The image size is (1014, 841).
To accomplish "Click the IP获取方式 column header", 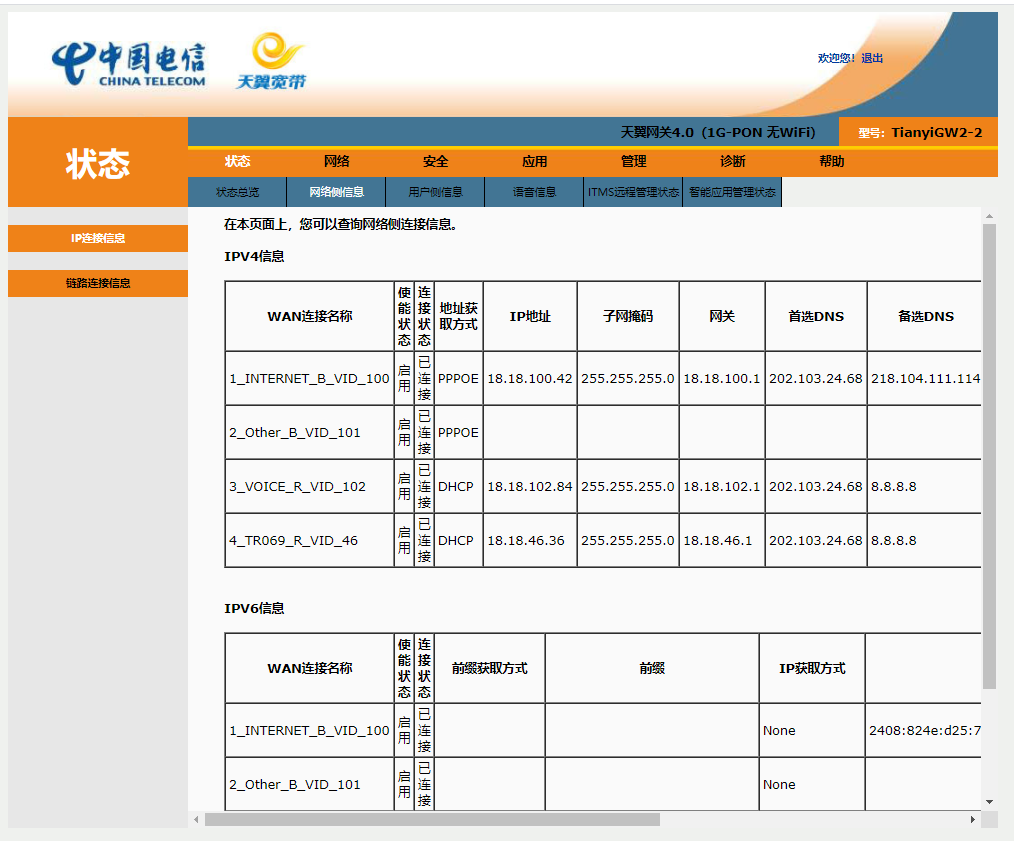I will (812, 668).
